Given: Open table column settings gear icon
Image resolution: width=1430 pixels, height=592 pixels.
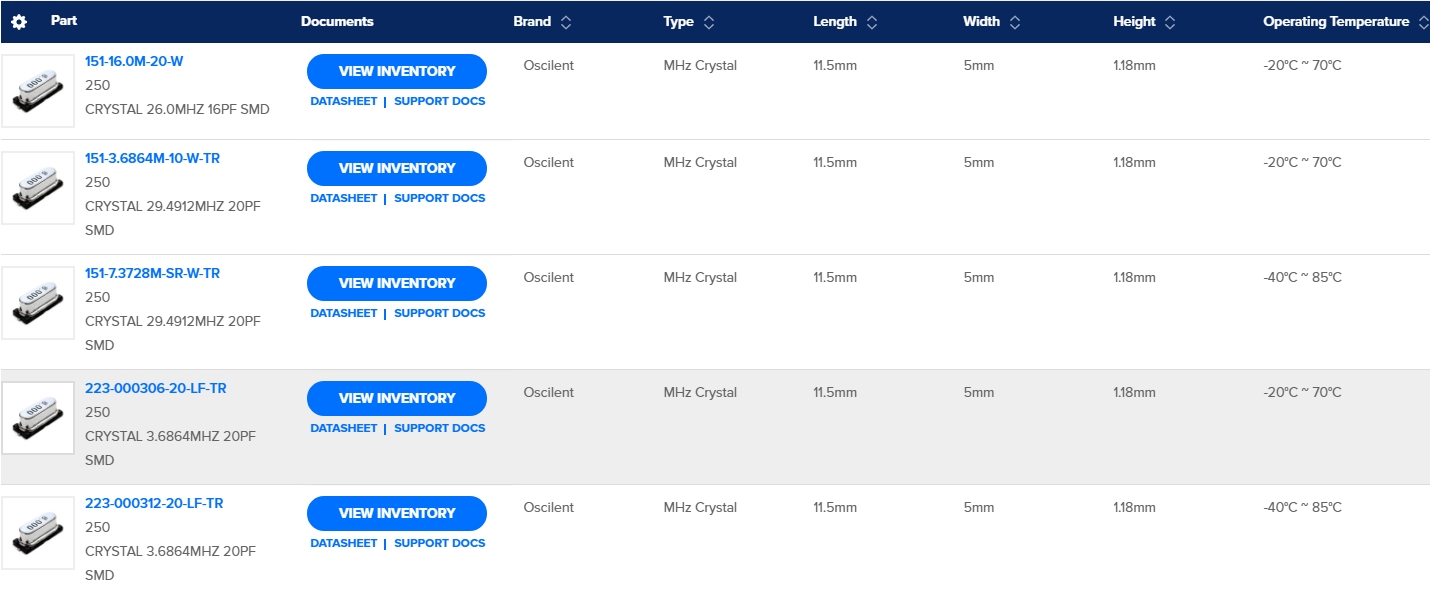Looking at the screenshot, I should click(x=19, y=22).
